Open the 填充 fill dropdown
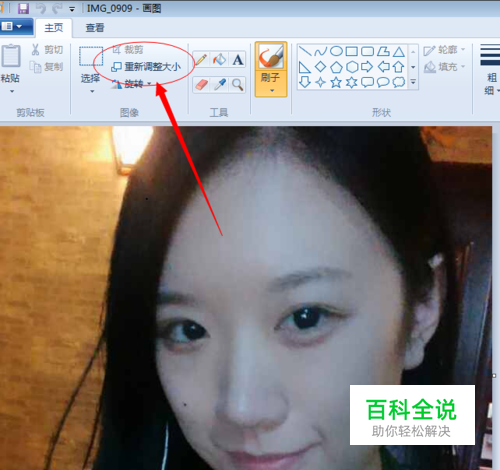The height and width of the screenshot is (470, 500). (444, 67)
